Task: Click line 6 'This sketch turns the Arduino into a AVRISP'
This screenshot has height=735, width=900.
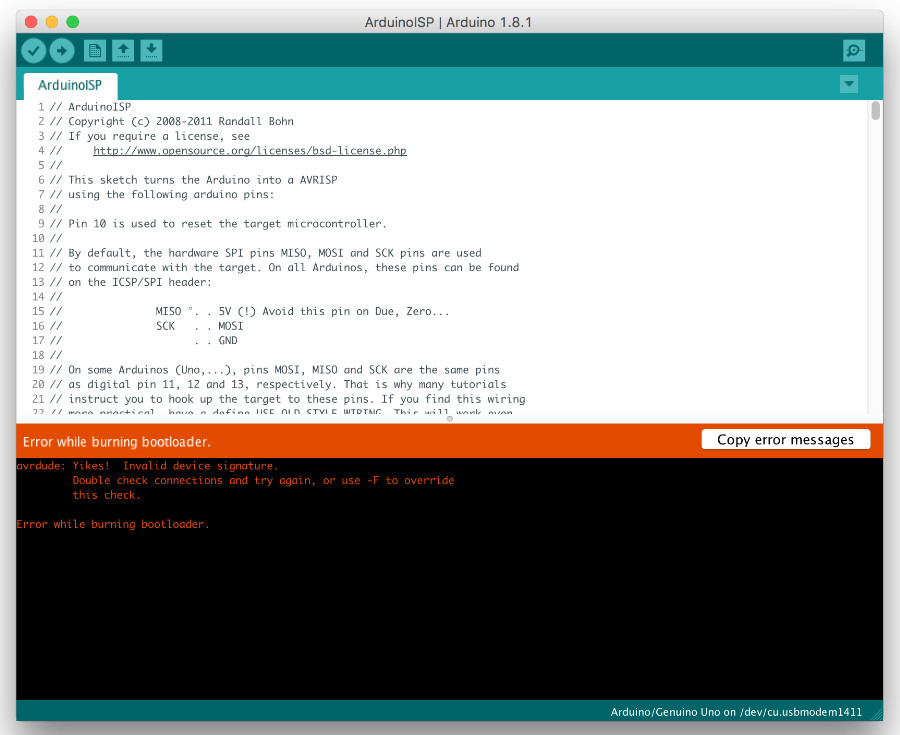Action: pos(193,180)
